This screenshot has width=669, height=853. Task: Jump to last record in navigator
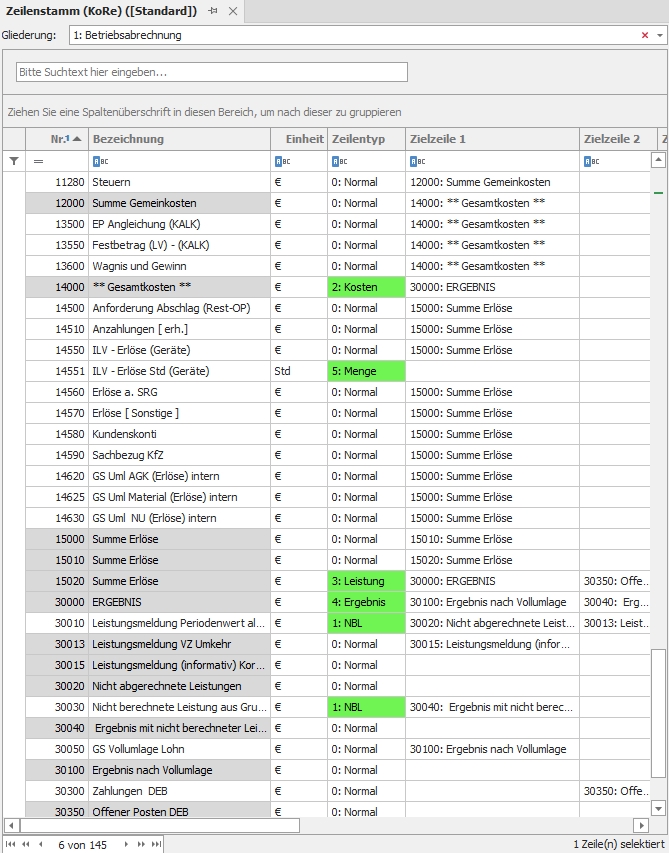click(157, 845)
